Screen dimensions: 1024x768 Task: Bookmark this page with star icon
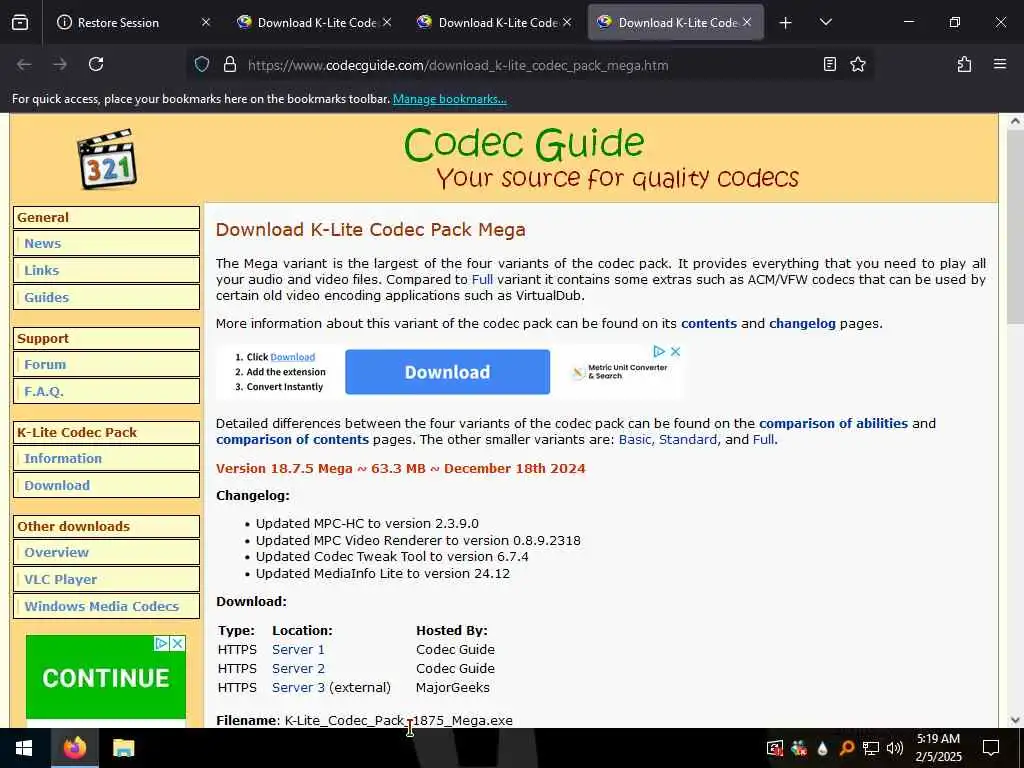click(x=857, y=64)
